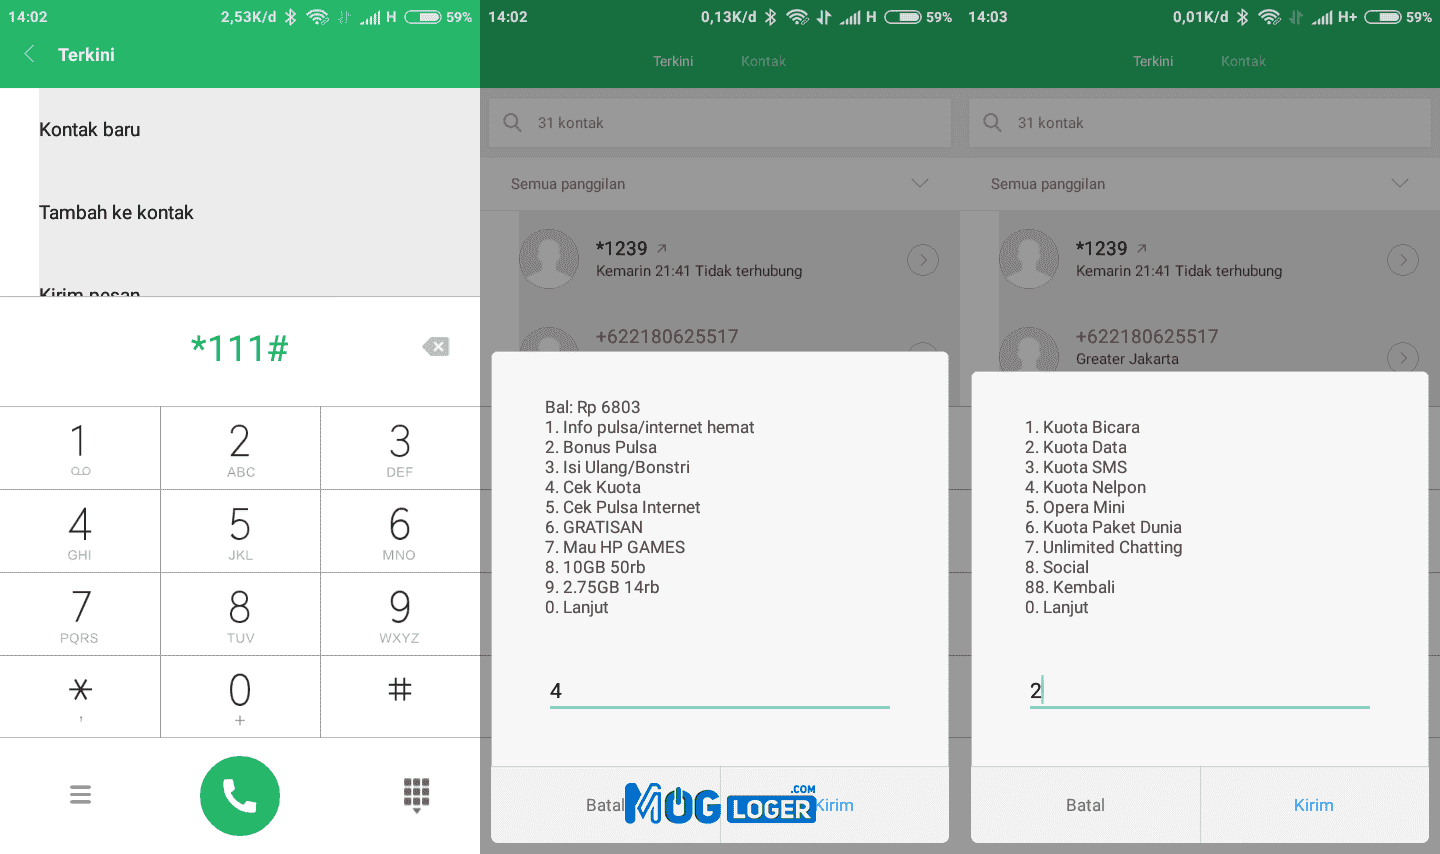
Task: Select Kontak baru option
Action: click(x=89, y=129)
